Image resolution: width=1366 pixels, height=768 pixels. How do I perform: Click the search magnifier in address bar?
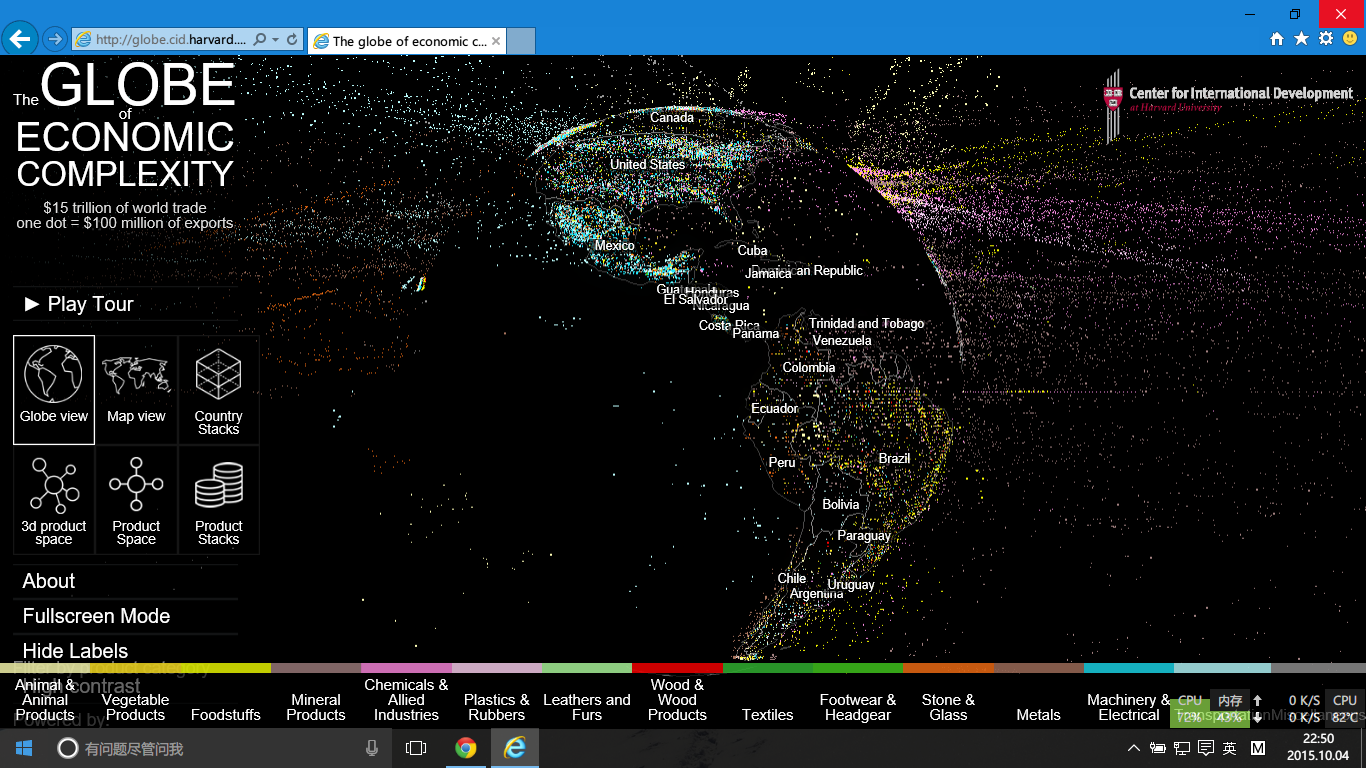point(260,39)
